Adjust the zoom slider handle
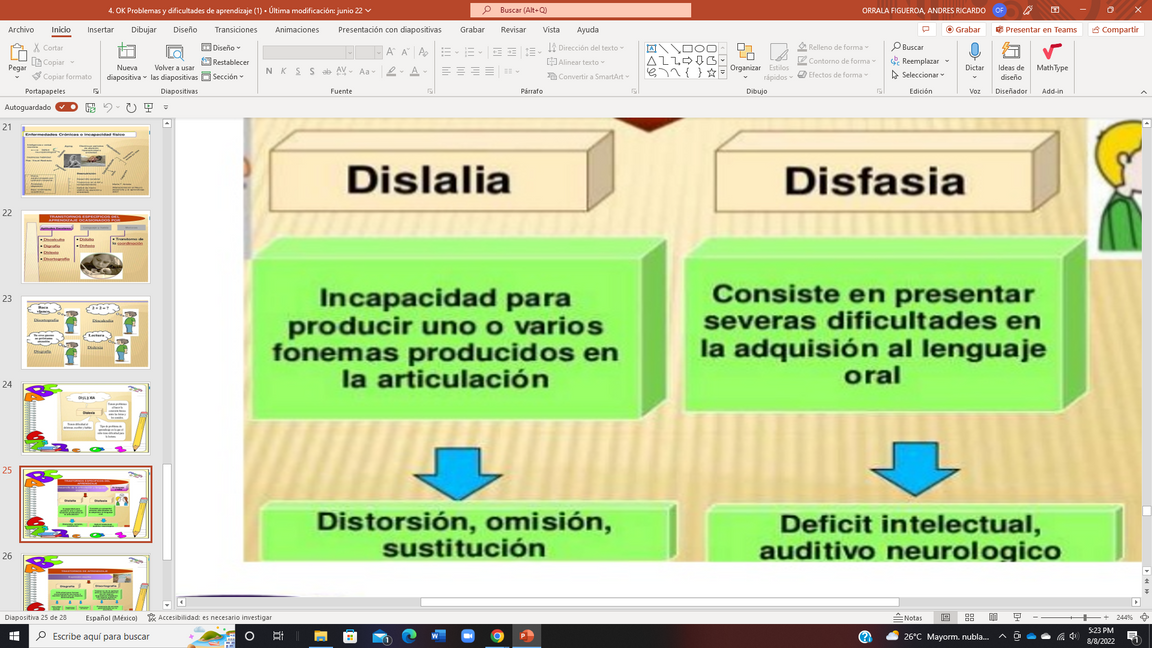 [x=1085, y=617]
